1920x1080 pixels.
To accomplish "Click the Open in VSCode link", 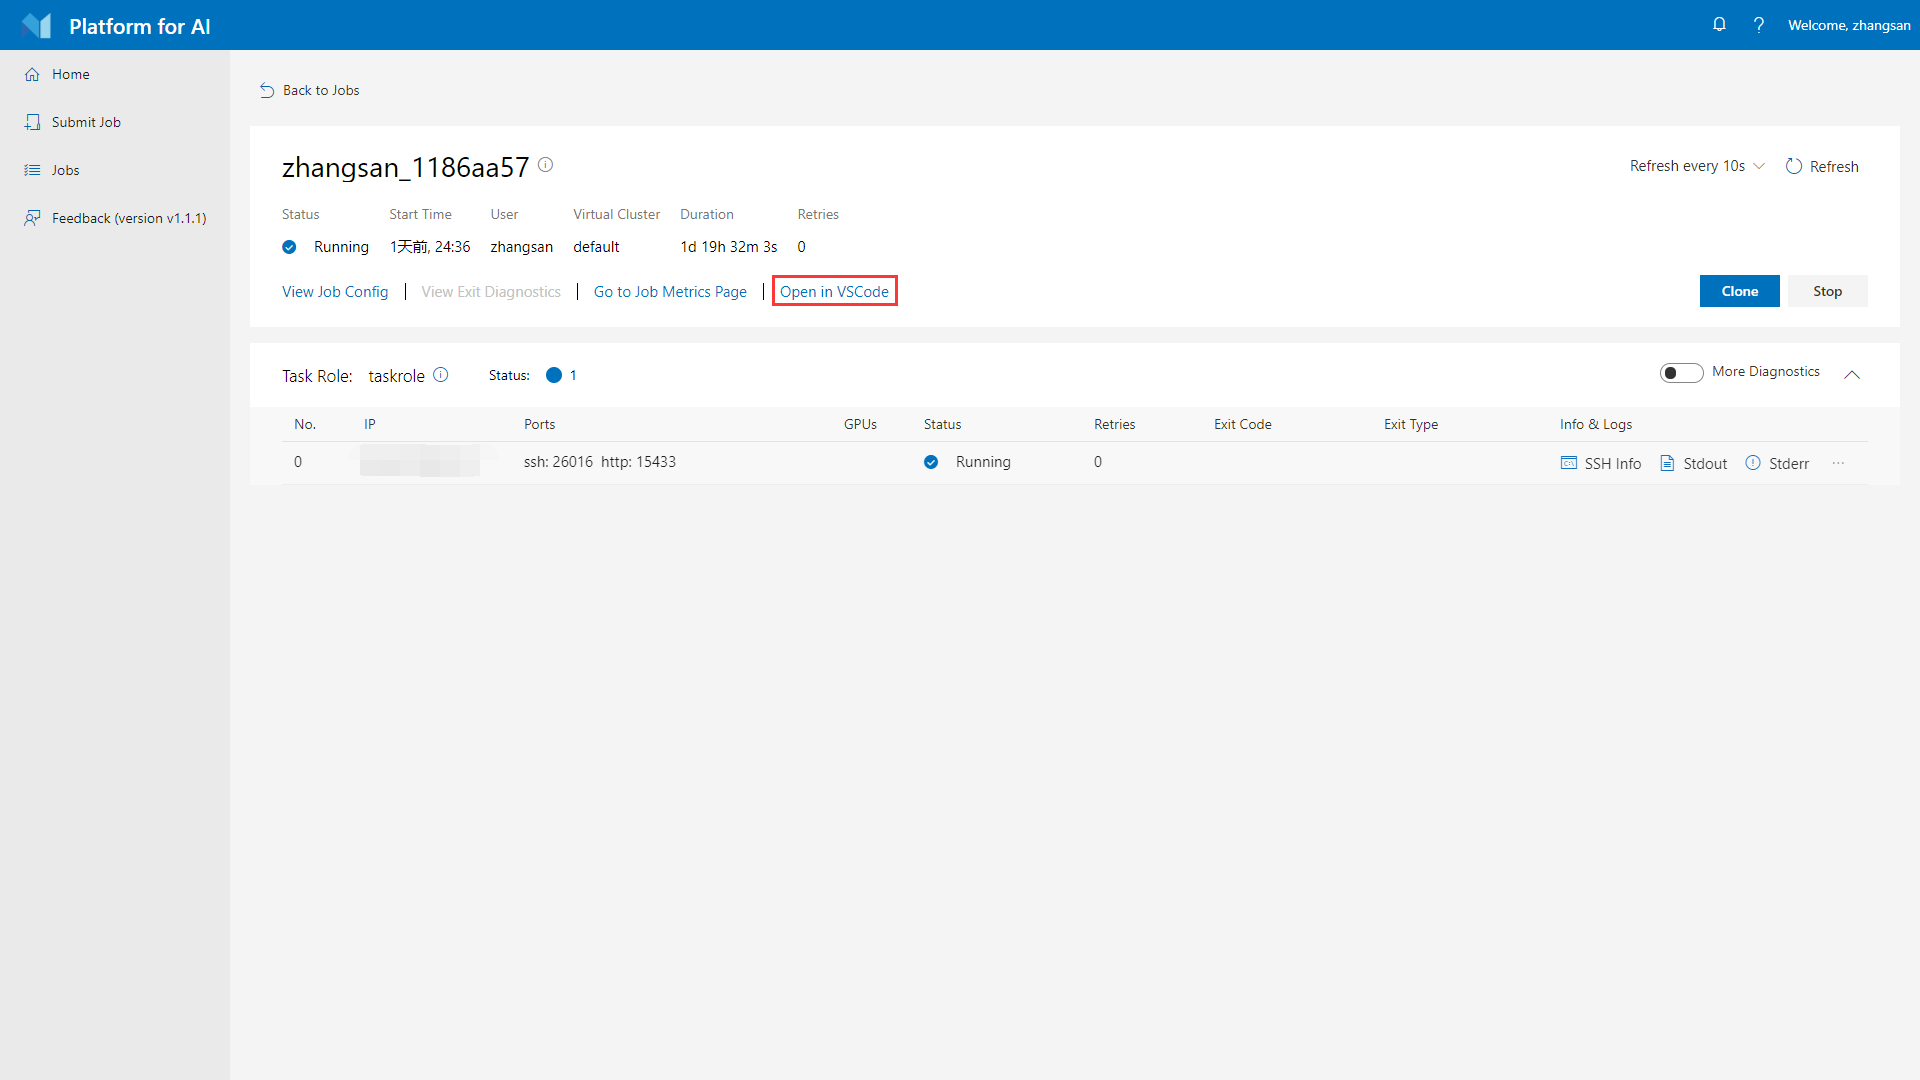I will pyautogui.click(x=834, y=291).
